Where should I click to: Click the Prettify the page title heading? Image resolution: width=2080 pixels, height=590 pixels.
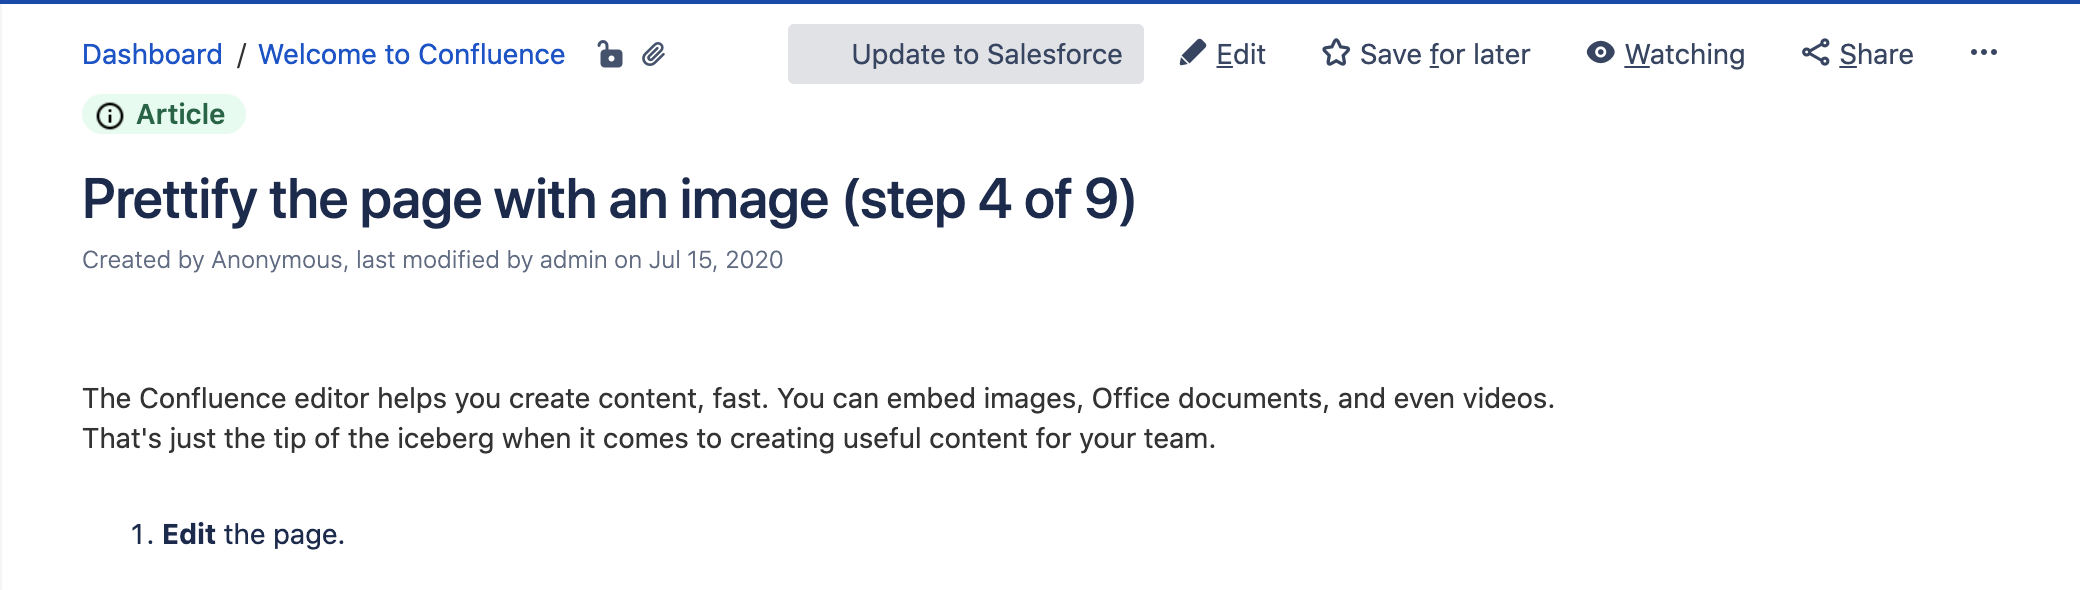pyautogui.click(x=608, y=199)
